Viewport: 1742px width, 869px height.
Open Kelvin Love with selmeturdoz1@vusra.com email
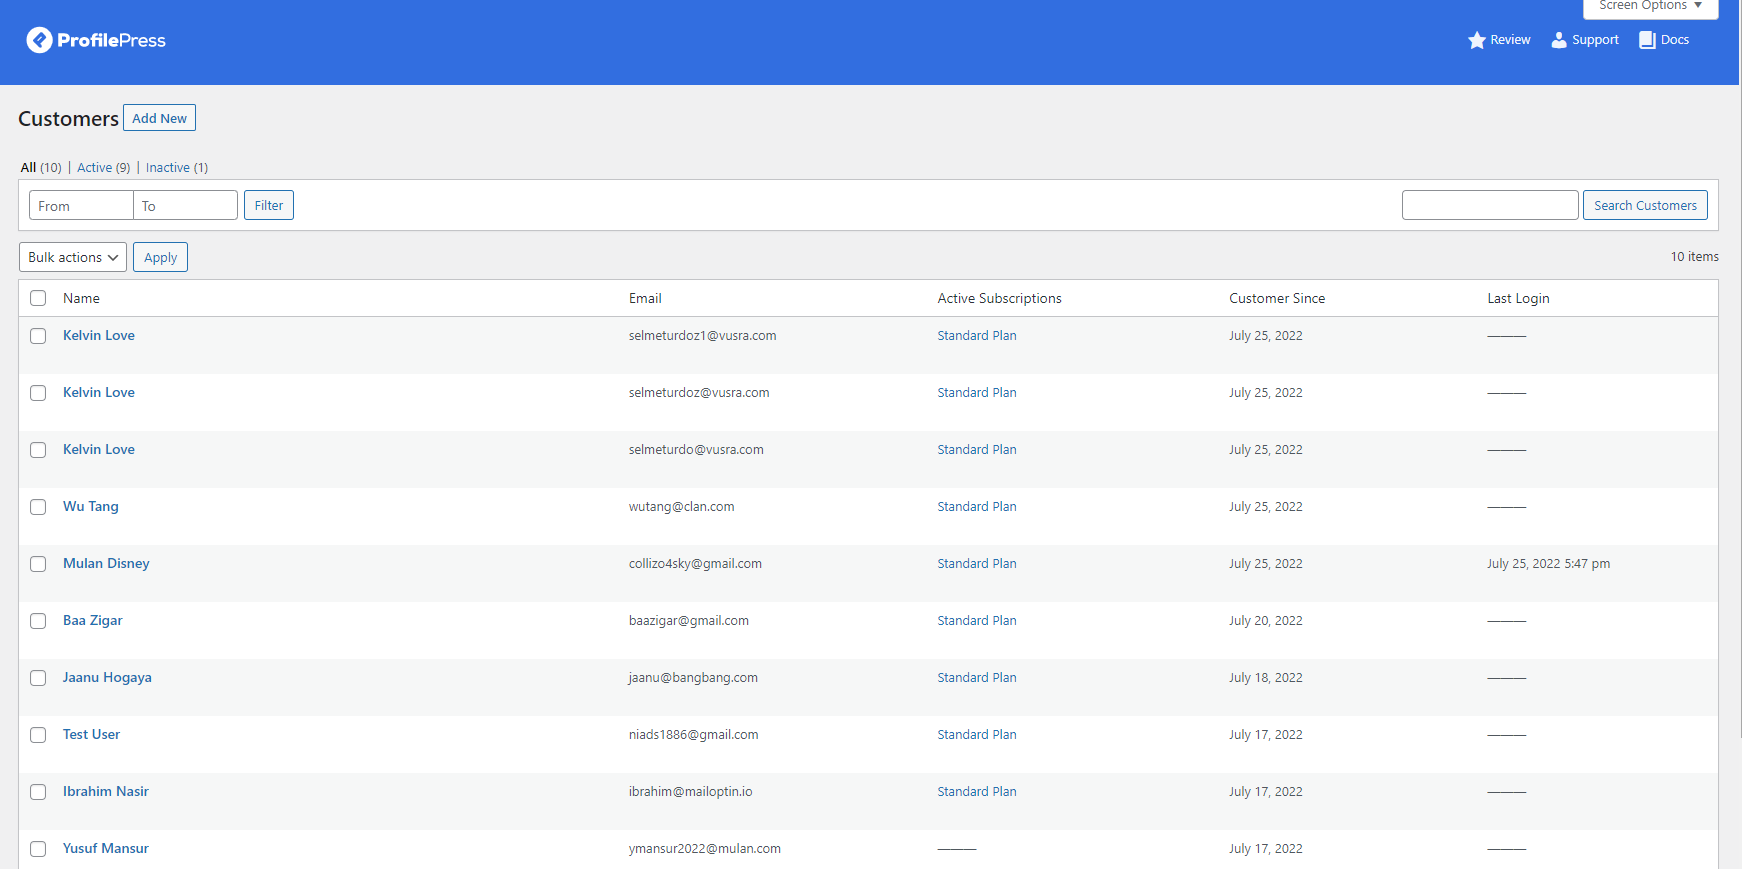(x=99, y=335)
